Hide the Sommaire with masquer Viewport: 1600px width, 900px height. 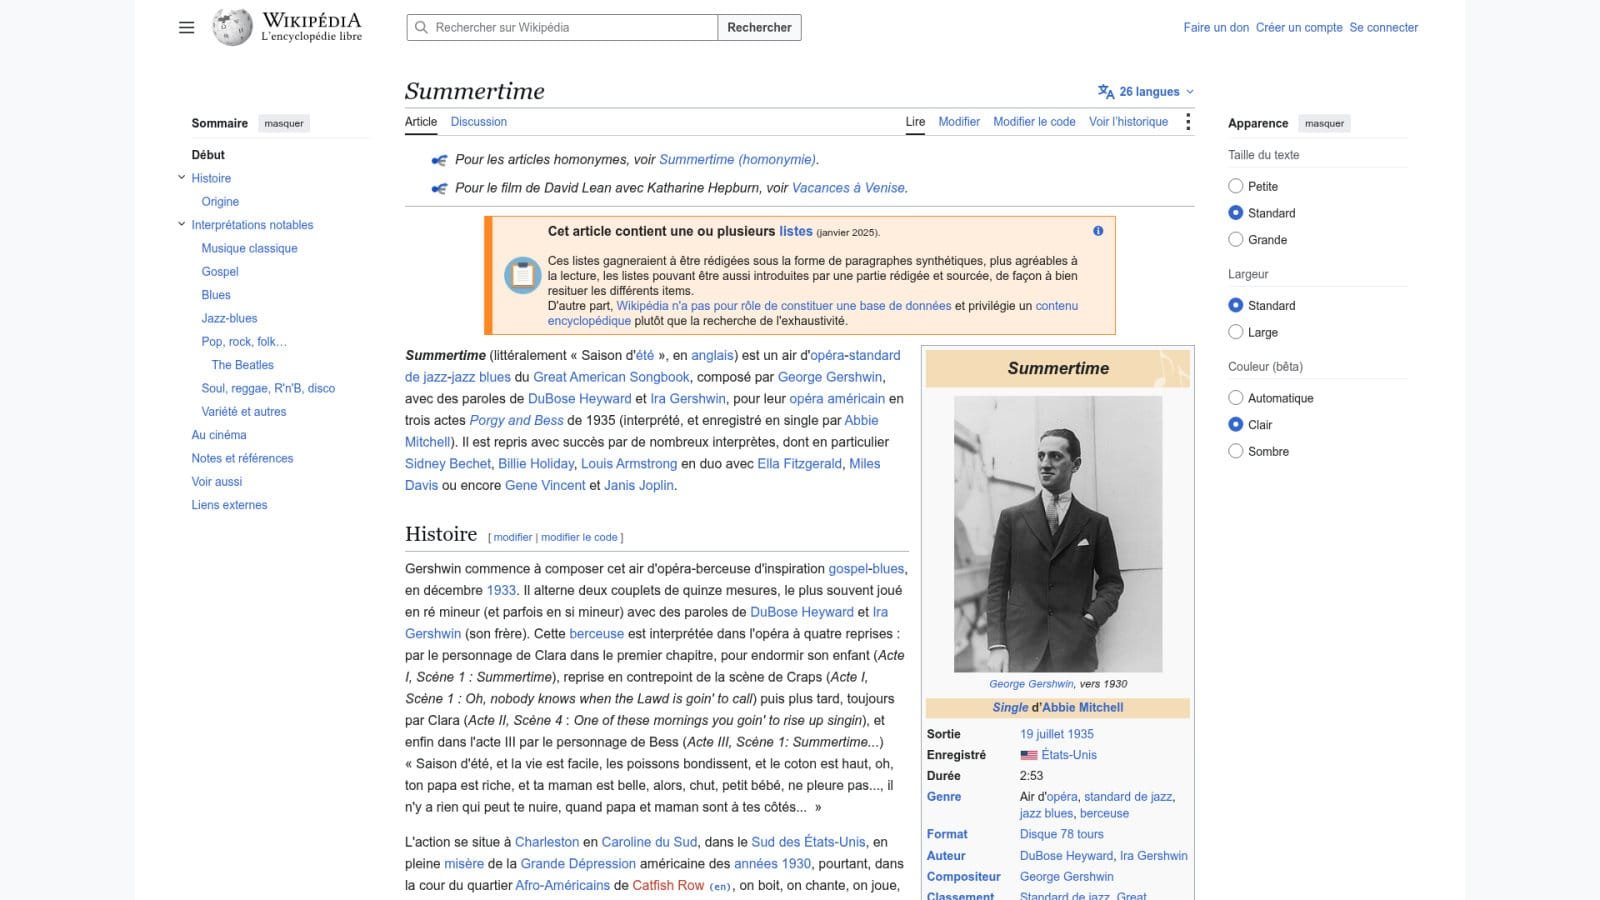[284, 124]
